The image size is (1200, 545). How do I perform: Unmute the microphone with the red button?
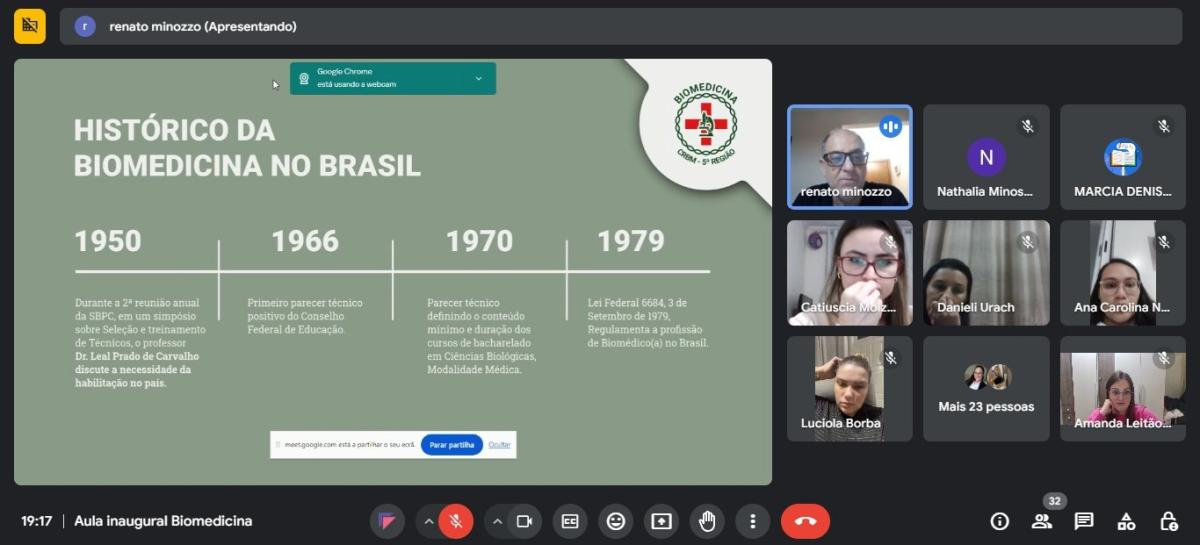455,521
